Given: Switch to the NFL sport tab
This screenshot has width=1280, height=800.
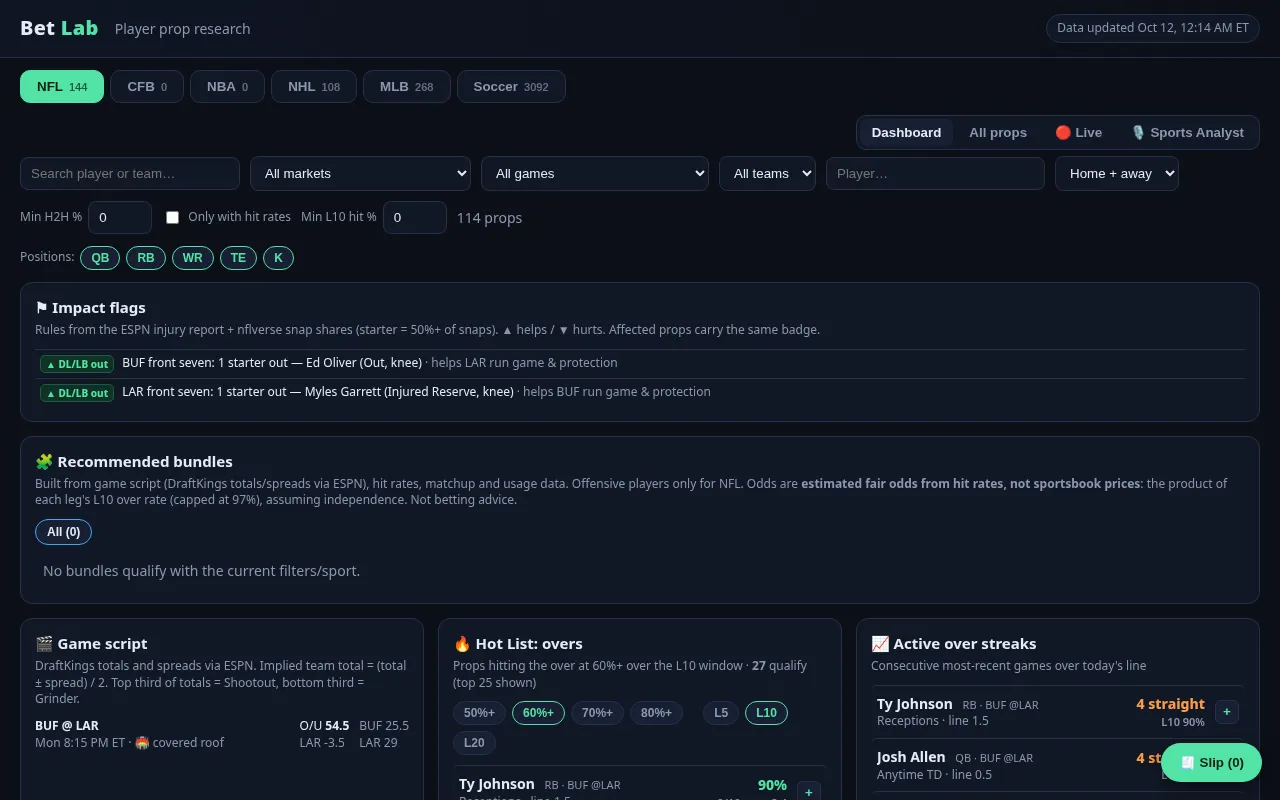Looking at the screenshot, I should [x=62, y=86].
